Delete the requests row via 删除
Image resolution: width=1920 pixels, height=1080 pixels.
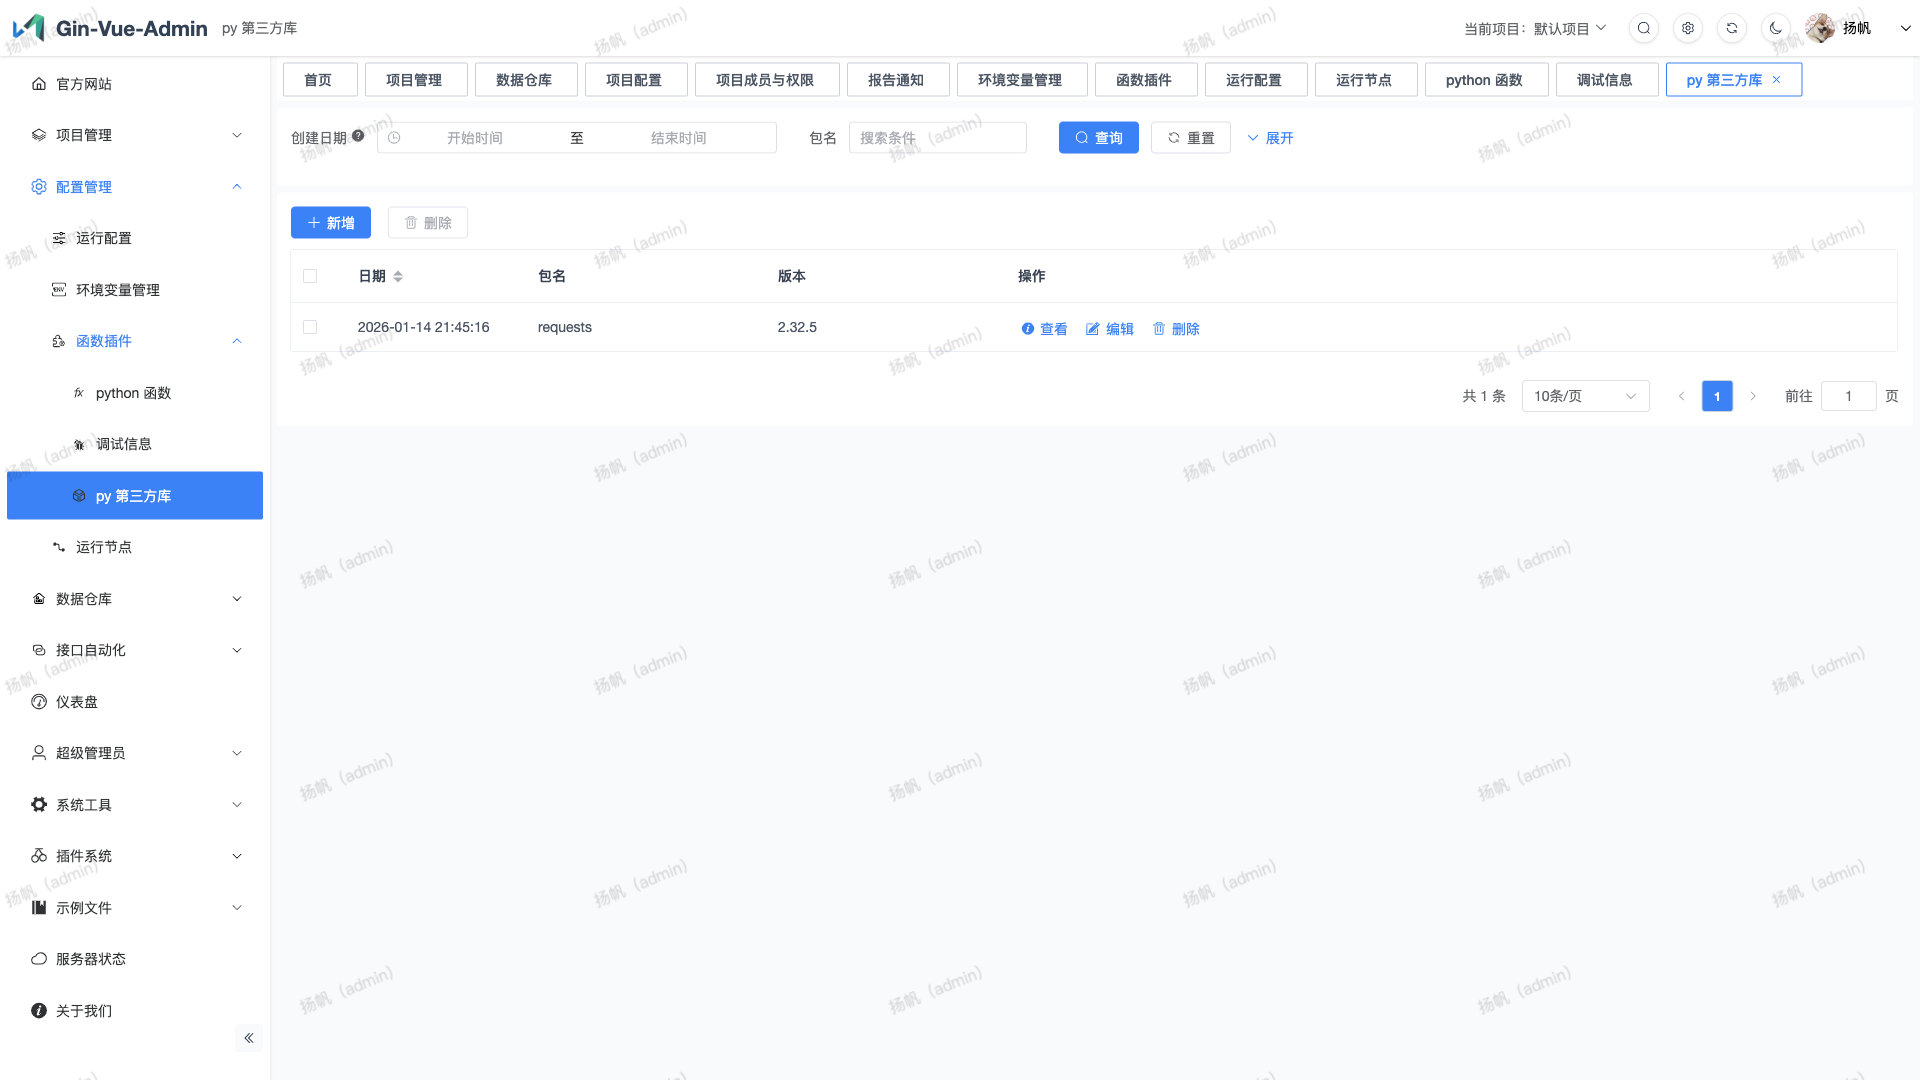click(x=1176, y=329)
